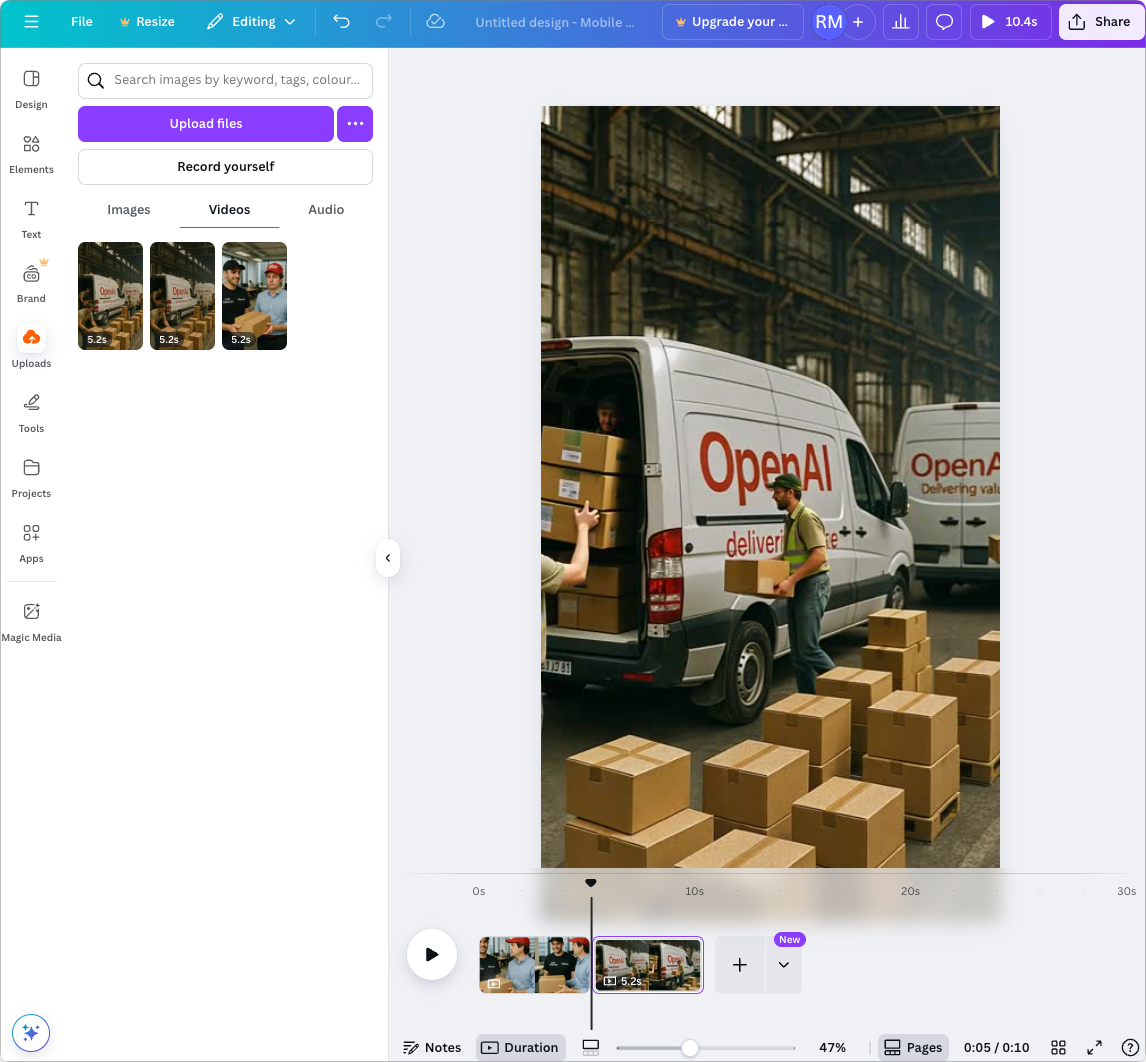This screenshot has height=1062, width=1146.
Task: Toggle the Pages view button
Action: pyautogui.click(x=913, y=1047)
